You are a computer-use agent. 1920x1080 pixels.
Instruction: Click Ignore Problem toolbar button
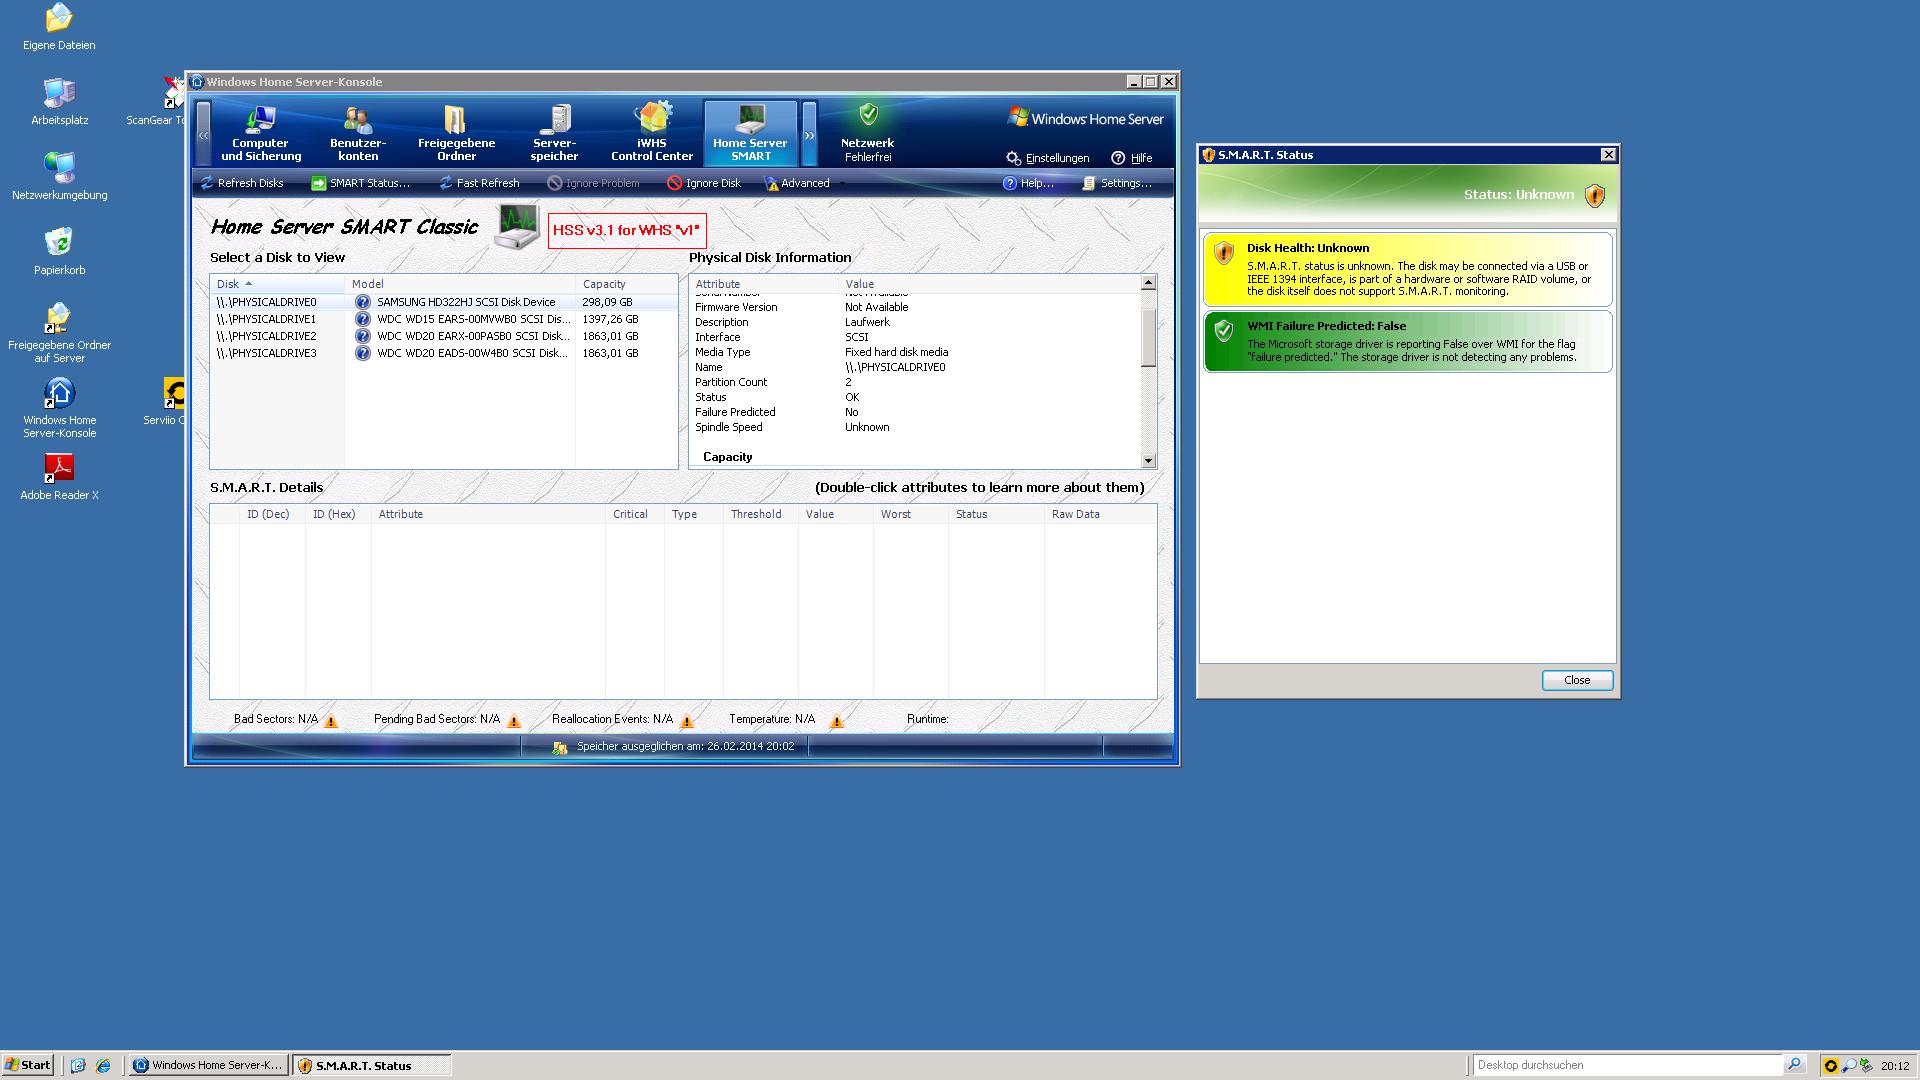(x=593, y=183)
